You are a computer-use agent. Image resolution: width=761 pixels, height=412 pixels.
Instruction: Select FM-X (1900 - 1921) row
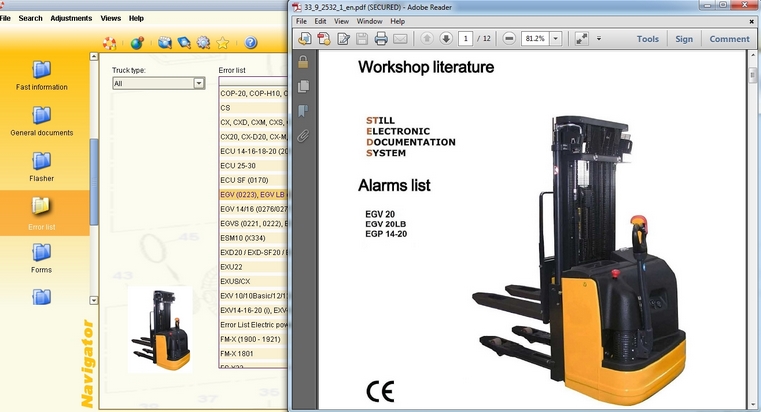pyautogui.click(x=253, y=339)
